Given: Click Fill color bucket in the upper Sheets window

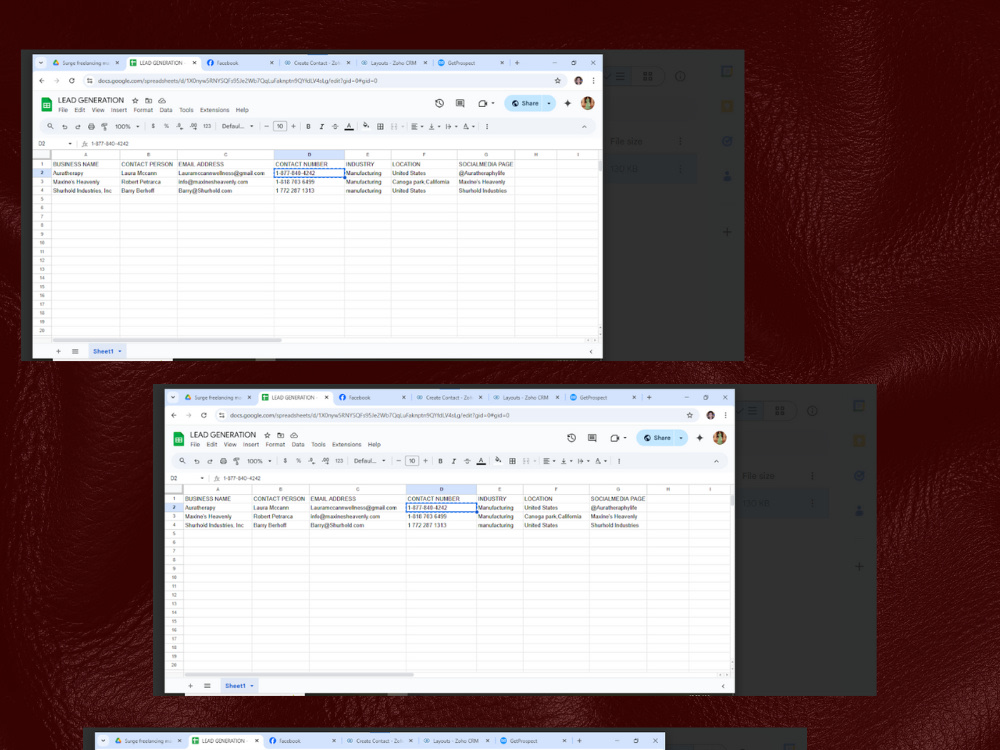Looking at the screenshot, I should click(x=366, y=126).
